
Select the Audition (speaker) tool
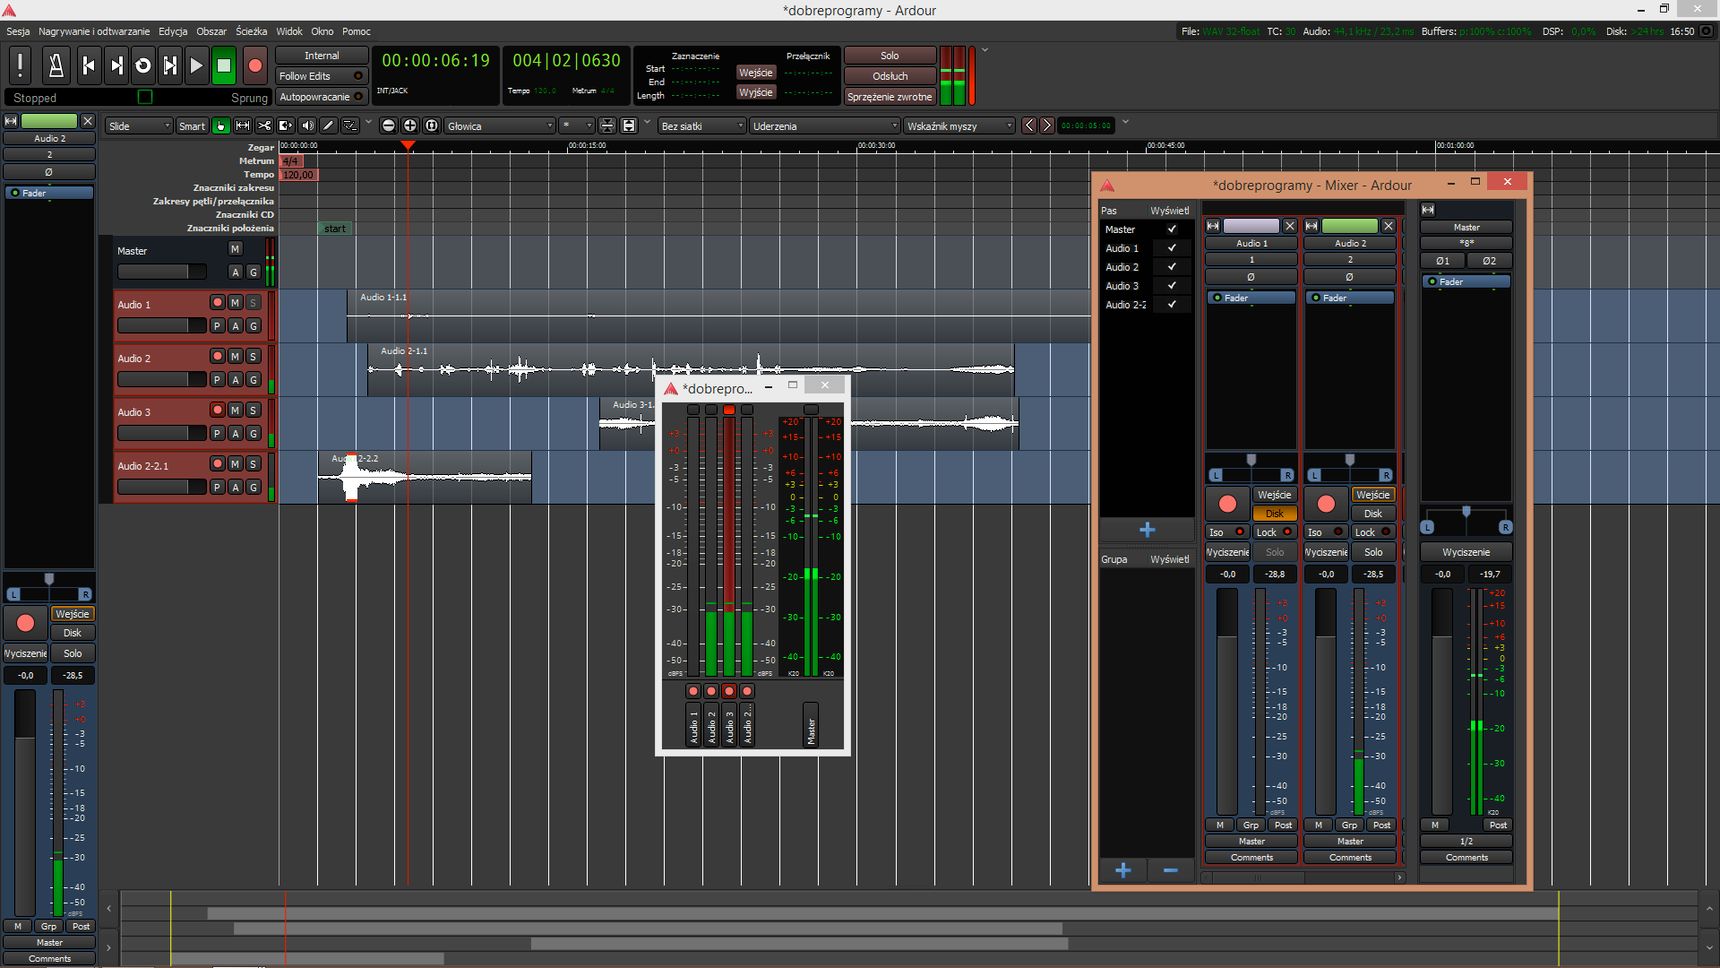coord(307,125)
